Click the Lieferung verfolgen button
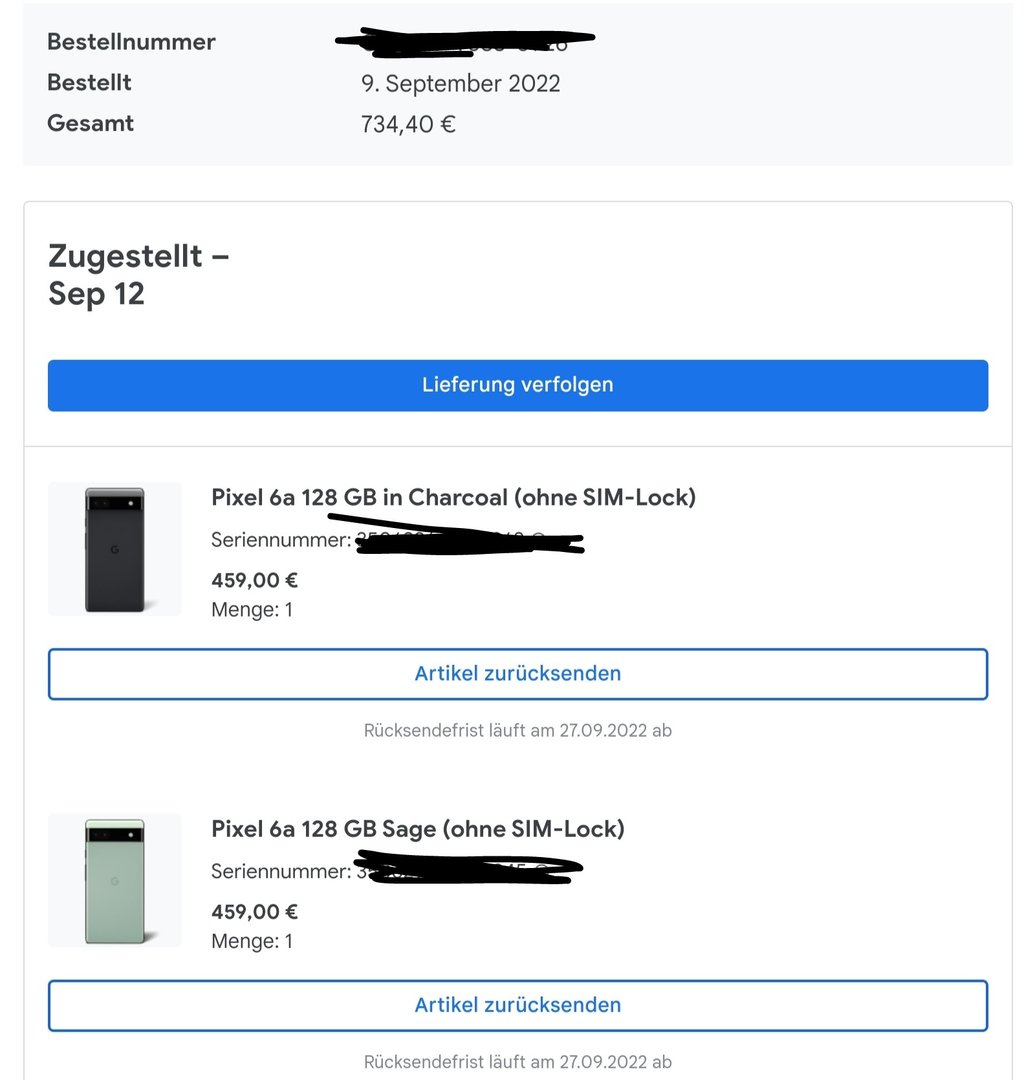Image resolution: width=1035 pixels, height=1080 pixels. click(x=517, y=385)
